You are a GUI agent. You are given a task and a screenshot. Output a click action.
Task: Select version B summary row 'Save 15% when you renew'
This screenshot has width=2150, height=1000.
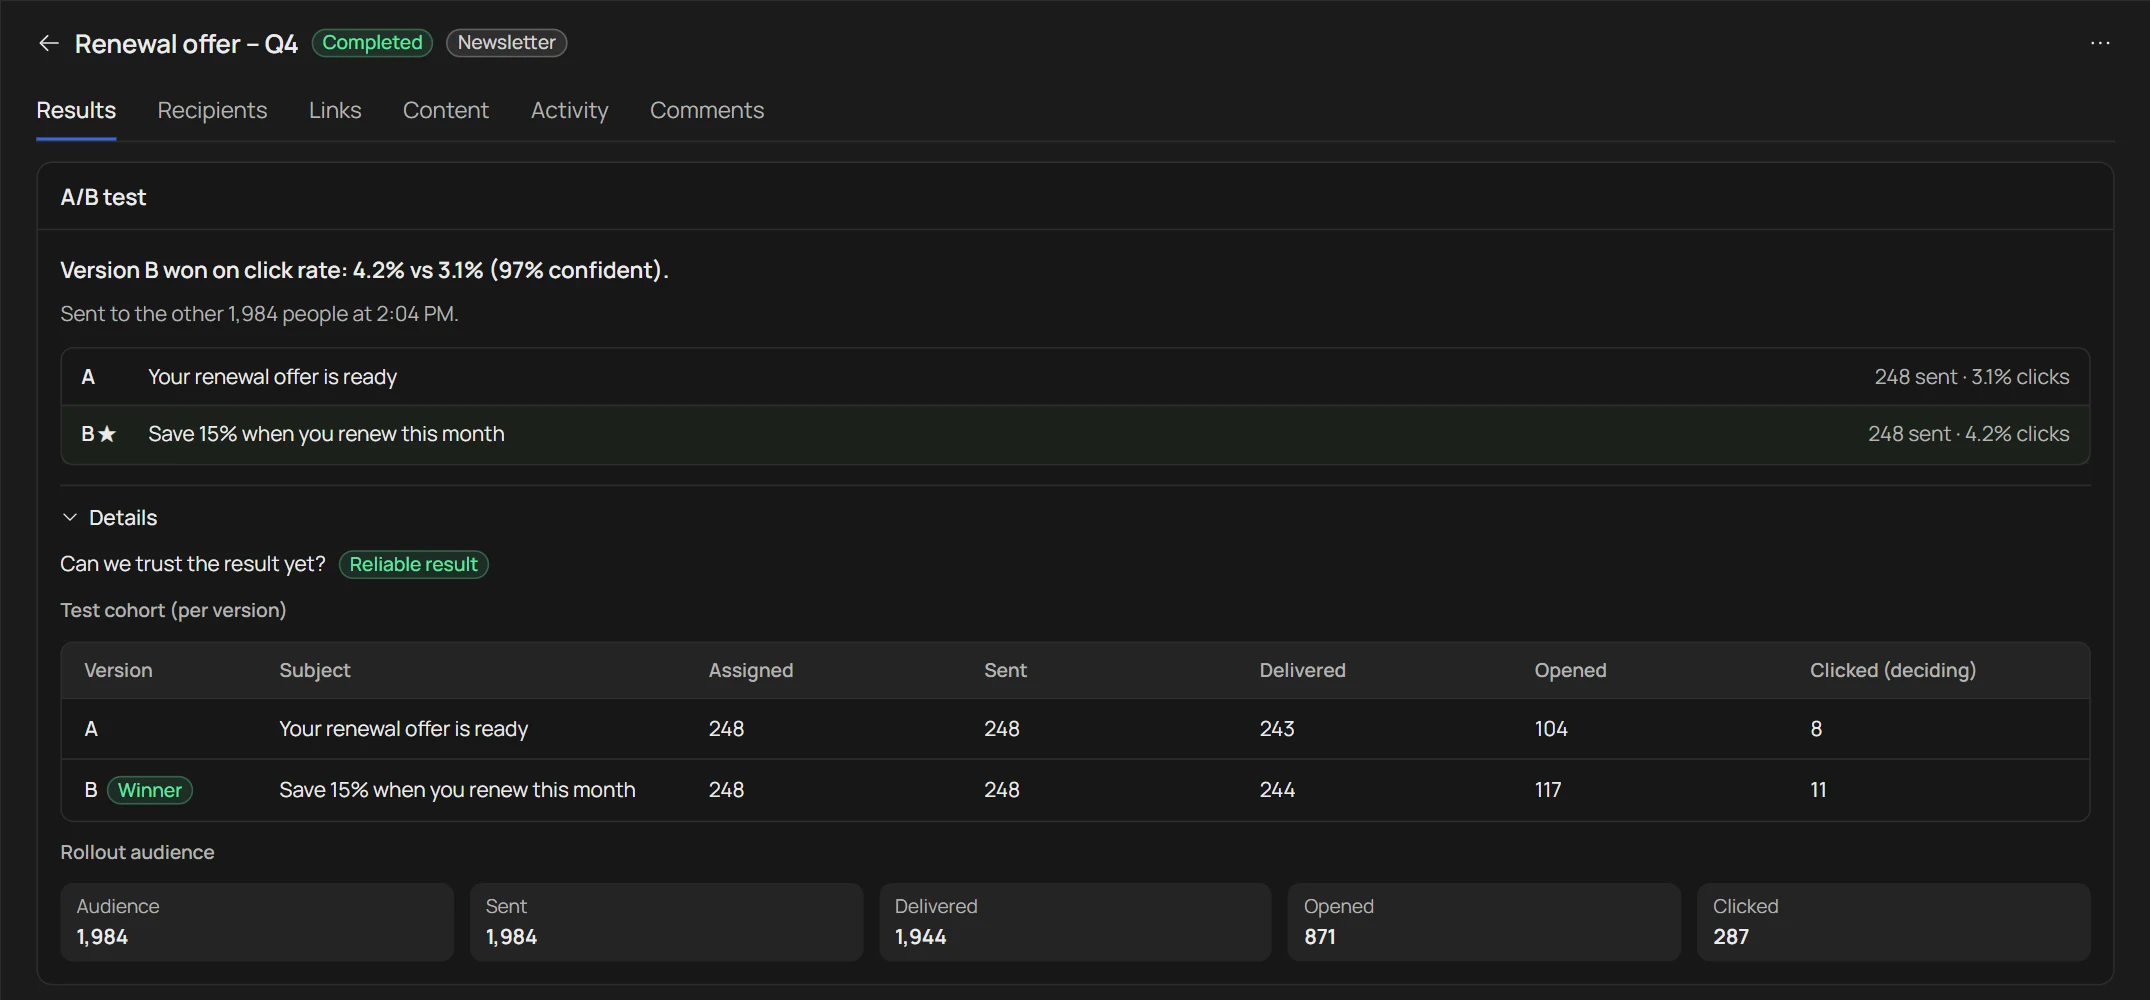point(1075,434)
